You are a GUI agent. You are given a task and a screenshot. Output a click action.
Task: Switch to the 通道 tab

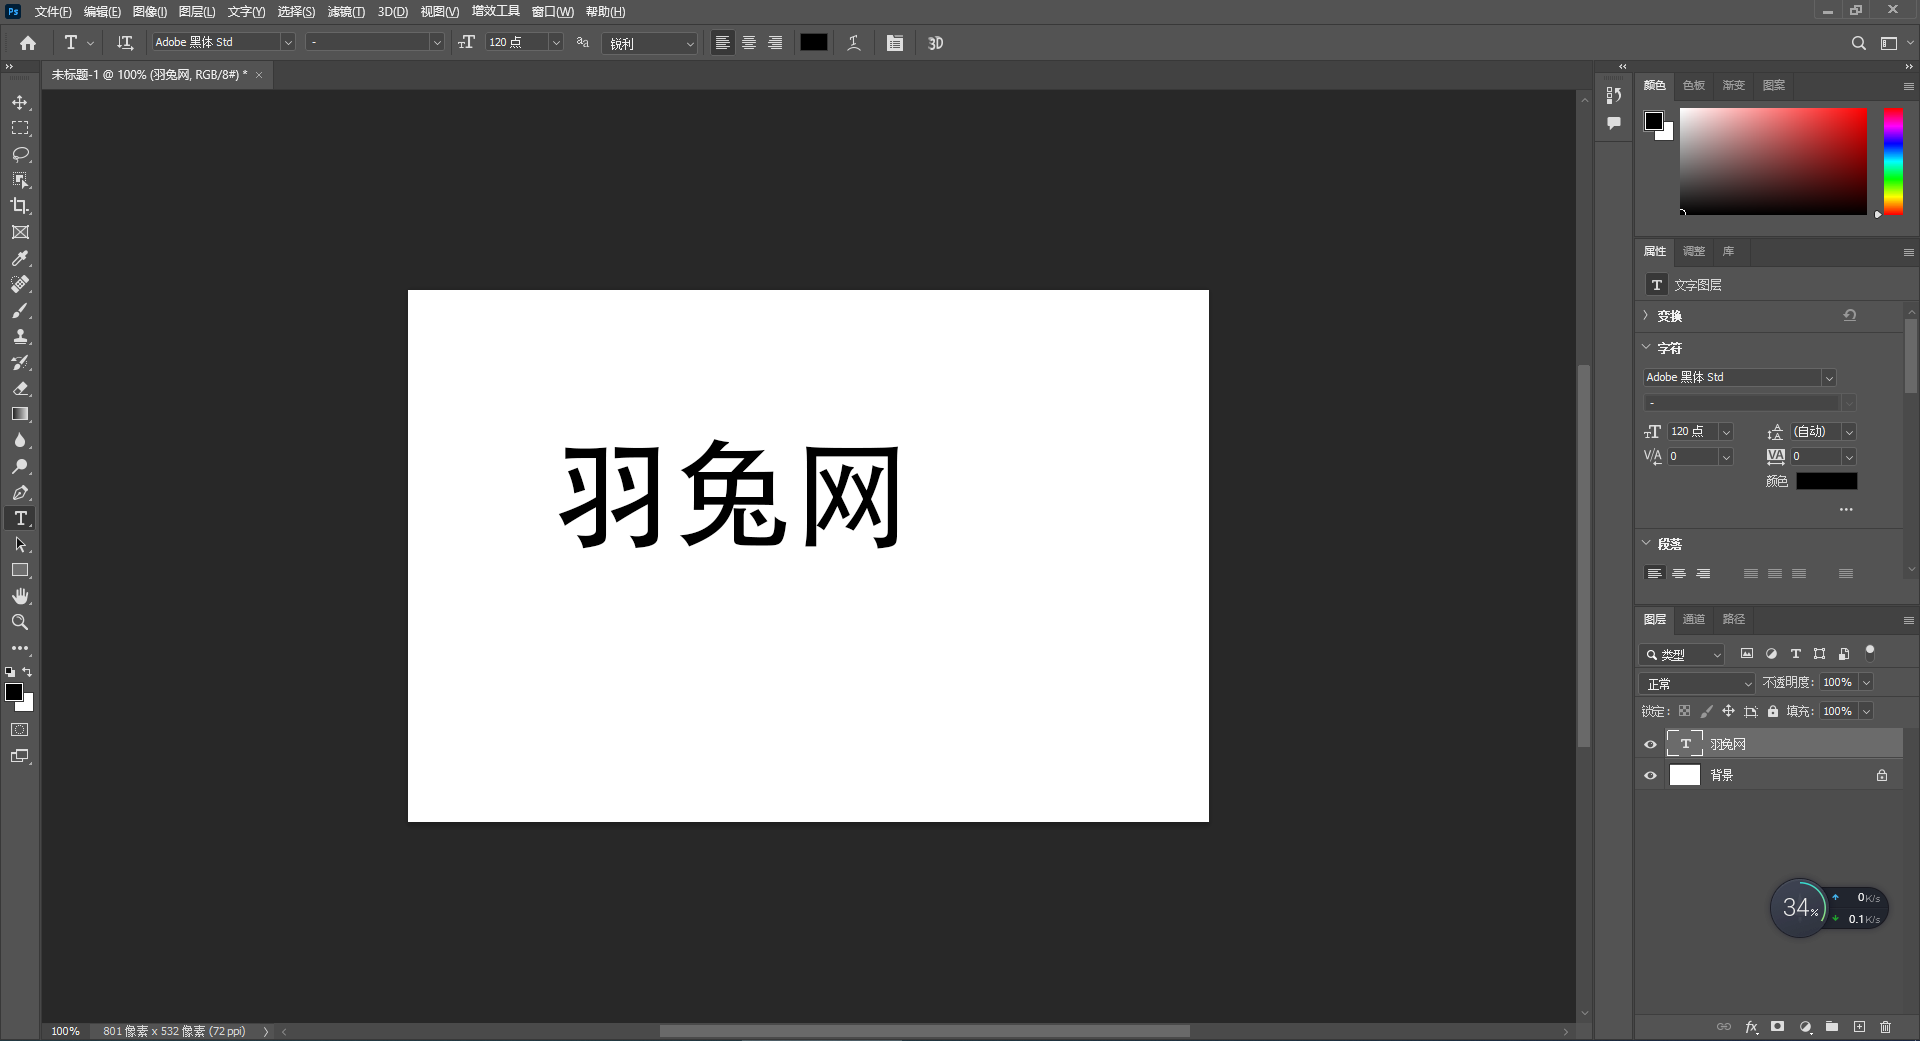pyautogui.click(x=1693, y=619)
